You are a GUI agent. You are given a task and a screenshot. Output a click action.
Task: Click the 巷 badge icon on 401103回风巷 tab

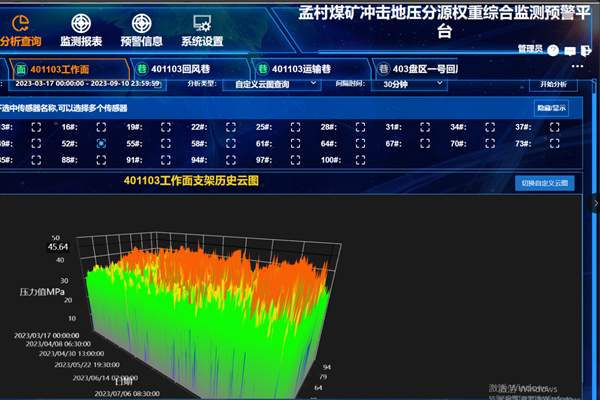coord(143,69)
